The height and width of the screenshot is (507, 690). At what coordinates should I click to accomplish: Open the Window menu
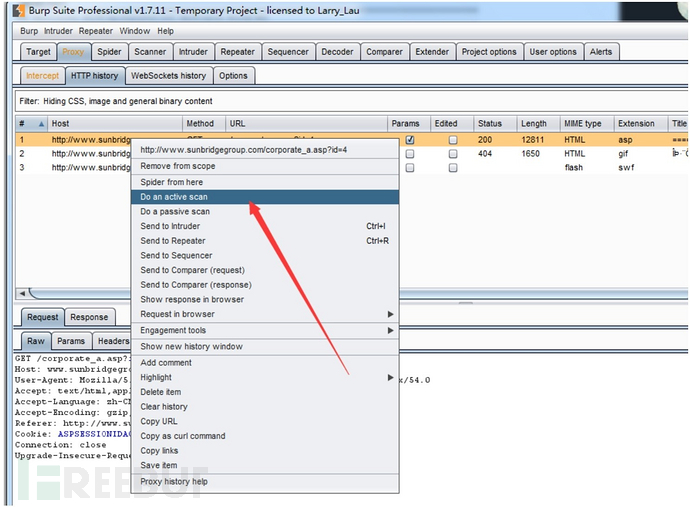[135, 31]
